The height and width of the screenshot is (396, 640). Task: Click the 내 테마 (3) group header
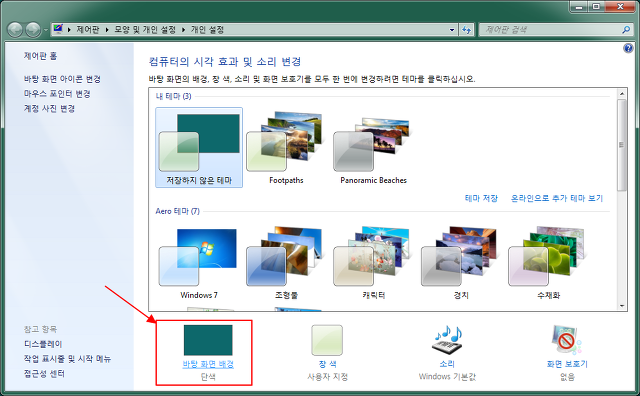point(173,96)
